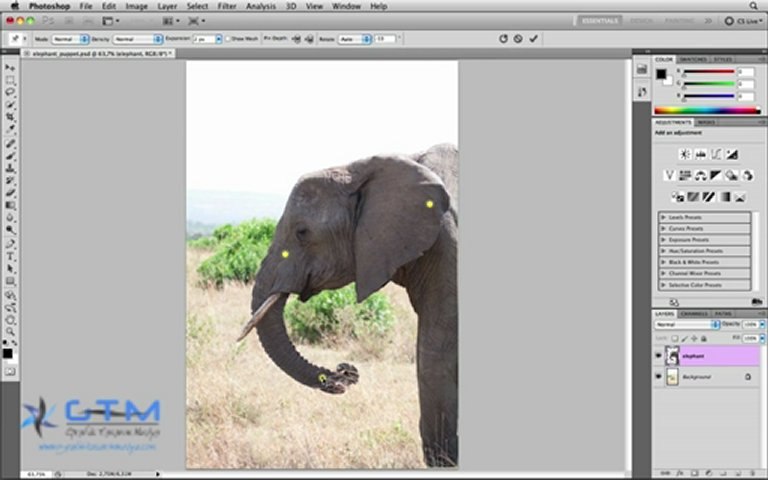Click the Selective Color adjustment icon

740,197
